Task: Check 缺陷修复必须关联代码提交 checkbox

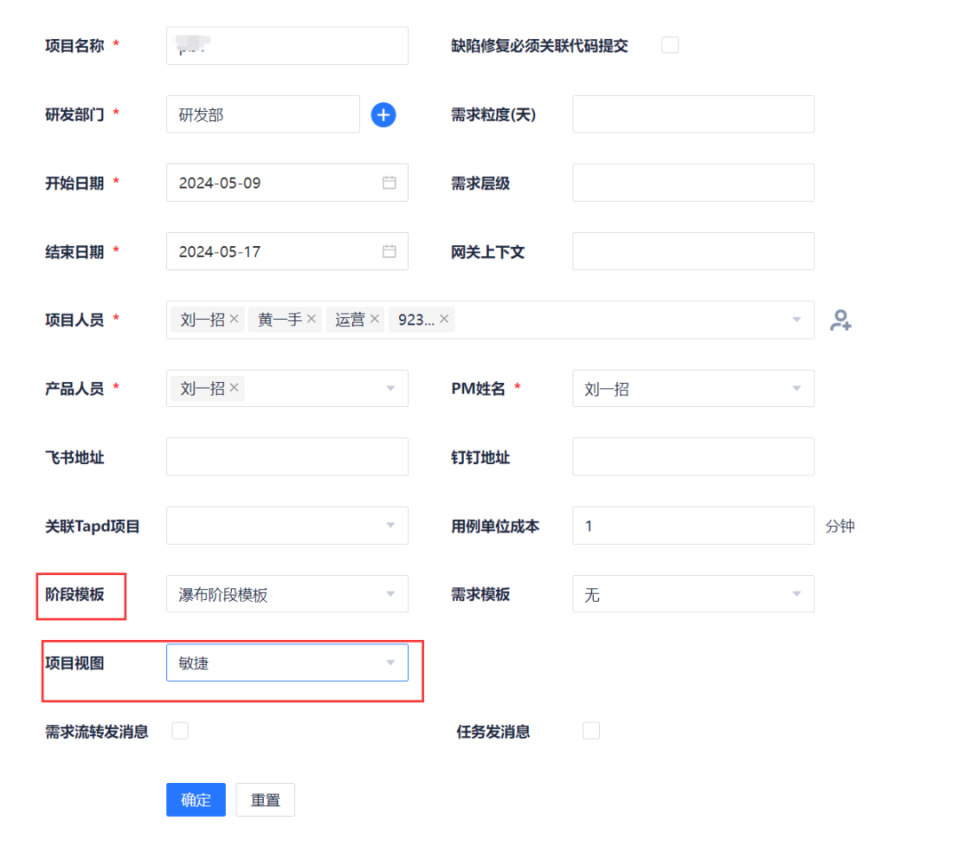Action: click(x=670, y=45)
